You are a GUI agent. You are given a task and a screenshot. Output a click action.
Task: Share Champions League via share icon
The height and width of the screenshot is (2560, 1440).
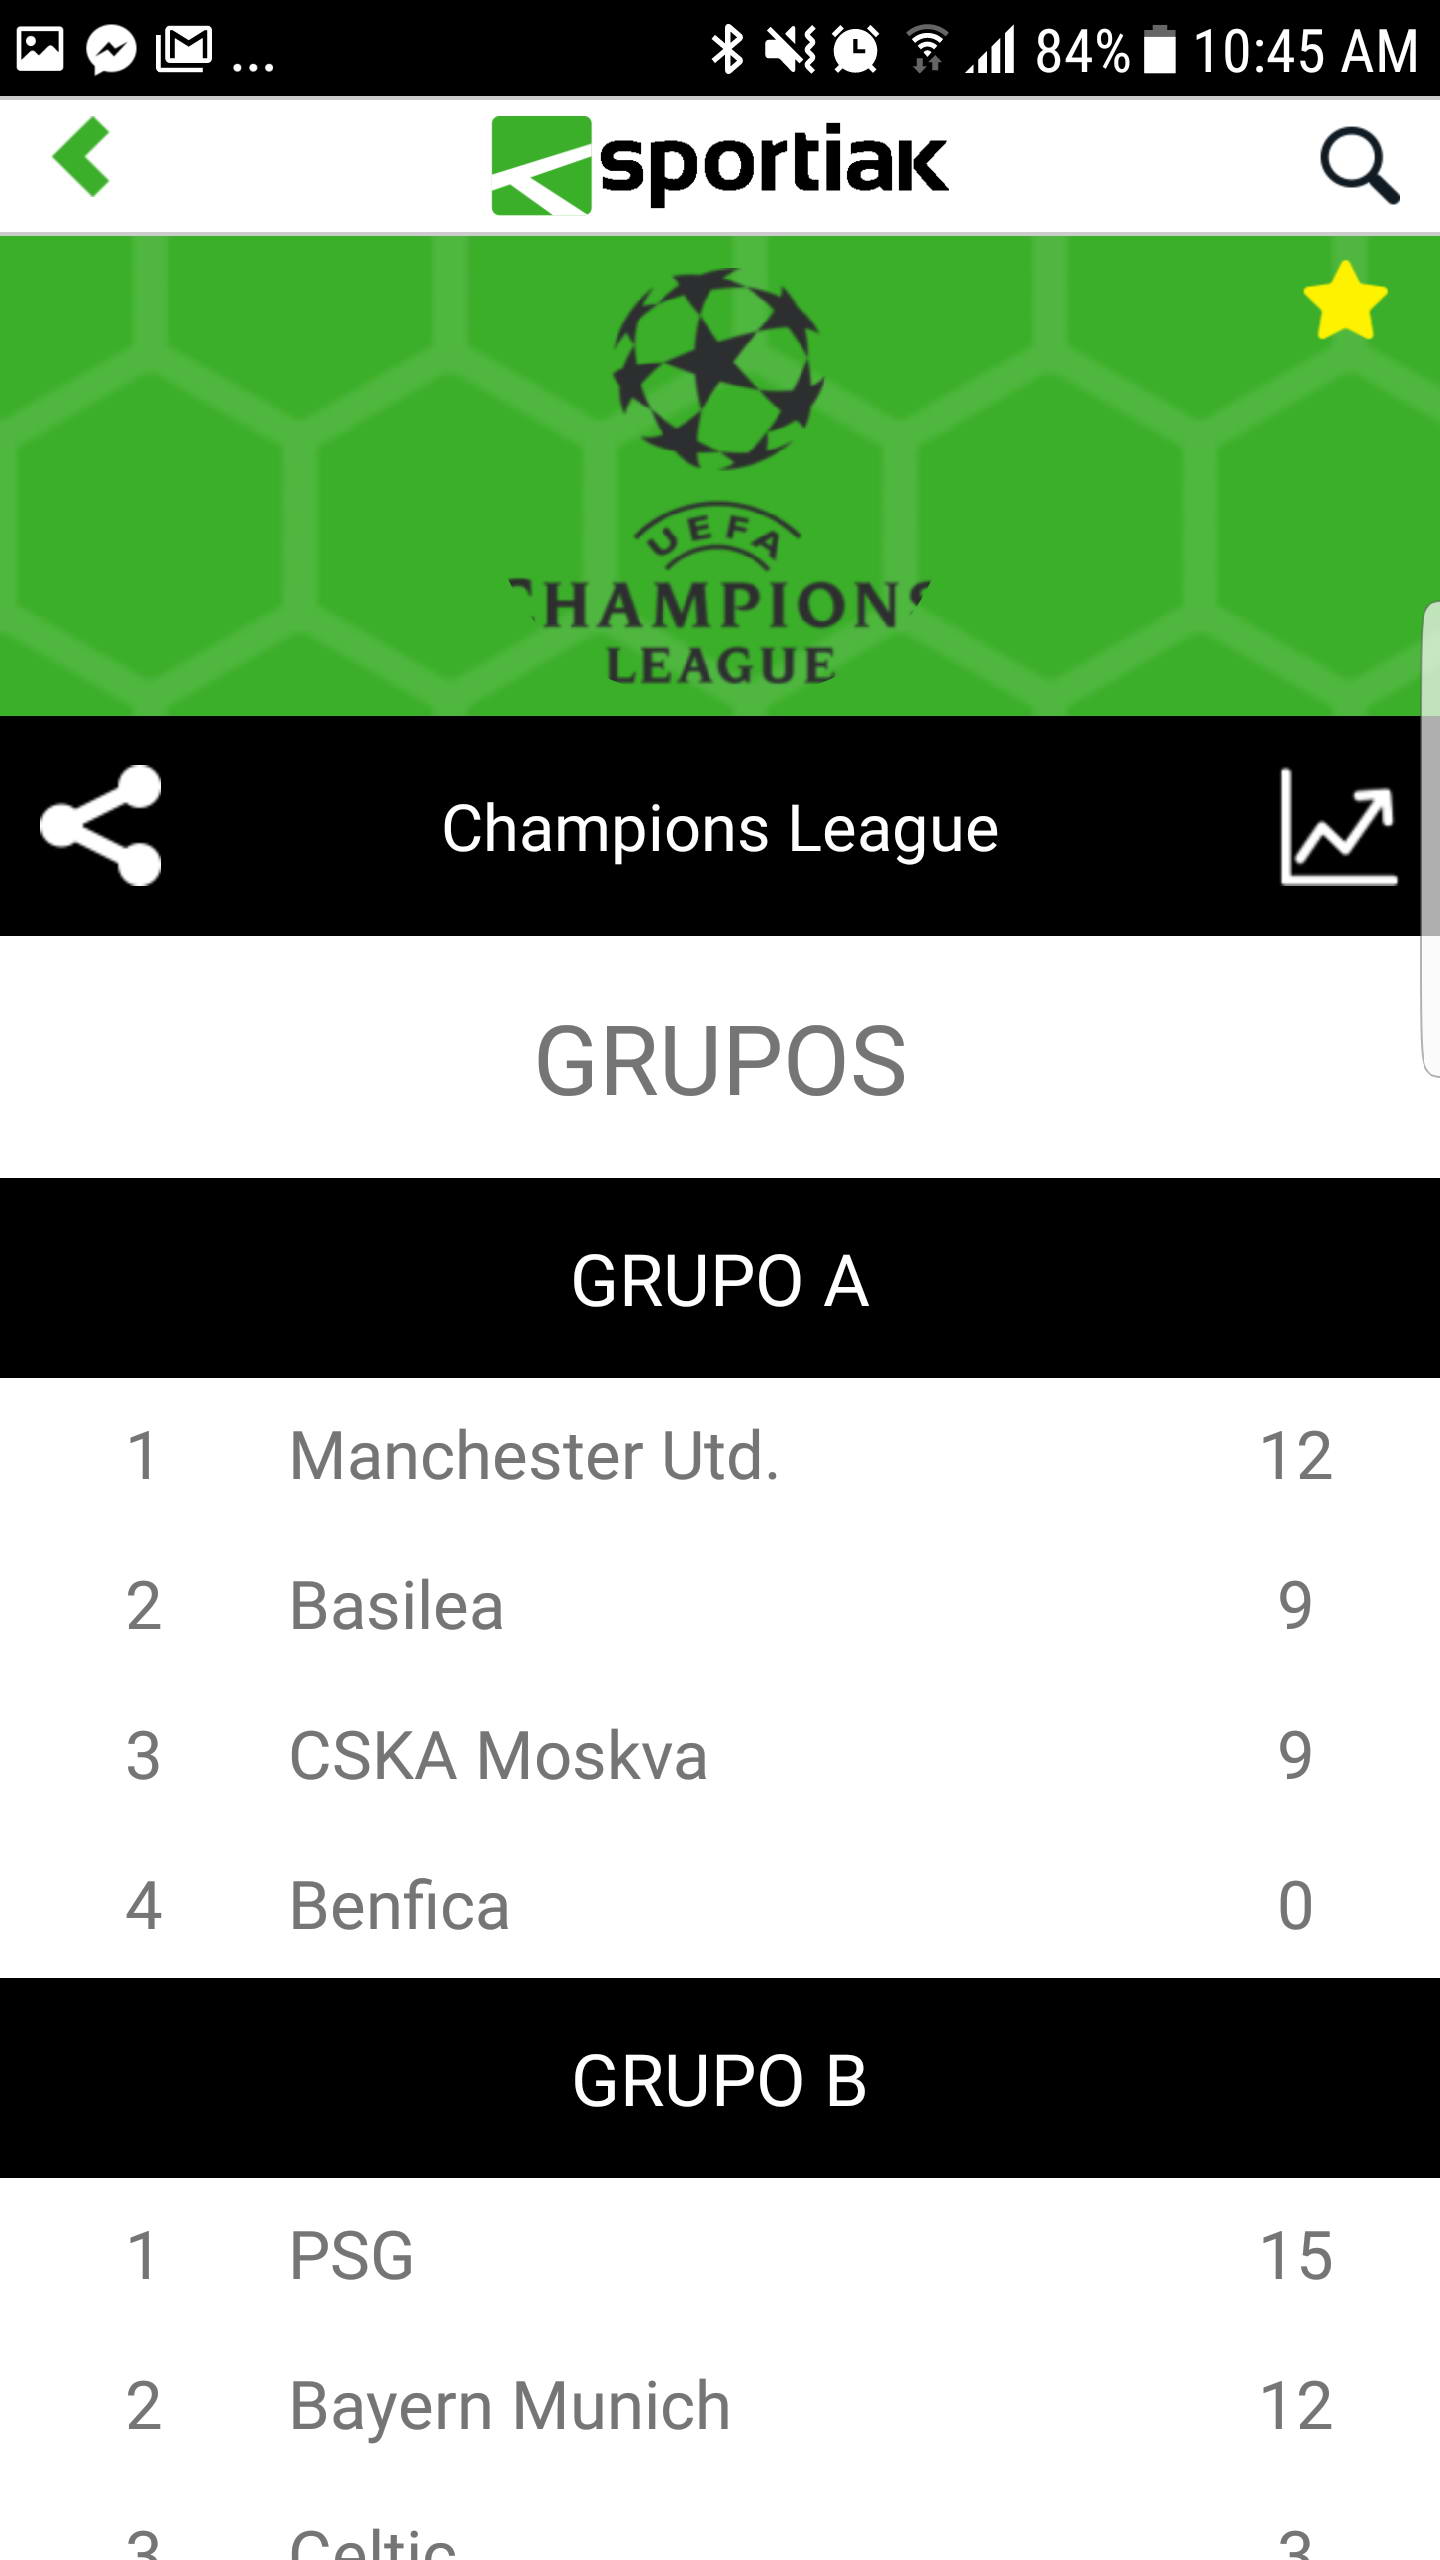click(x=101, y=826)
